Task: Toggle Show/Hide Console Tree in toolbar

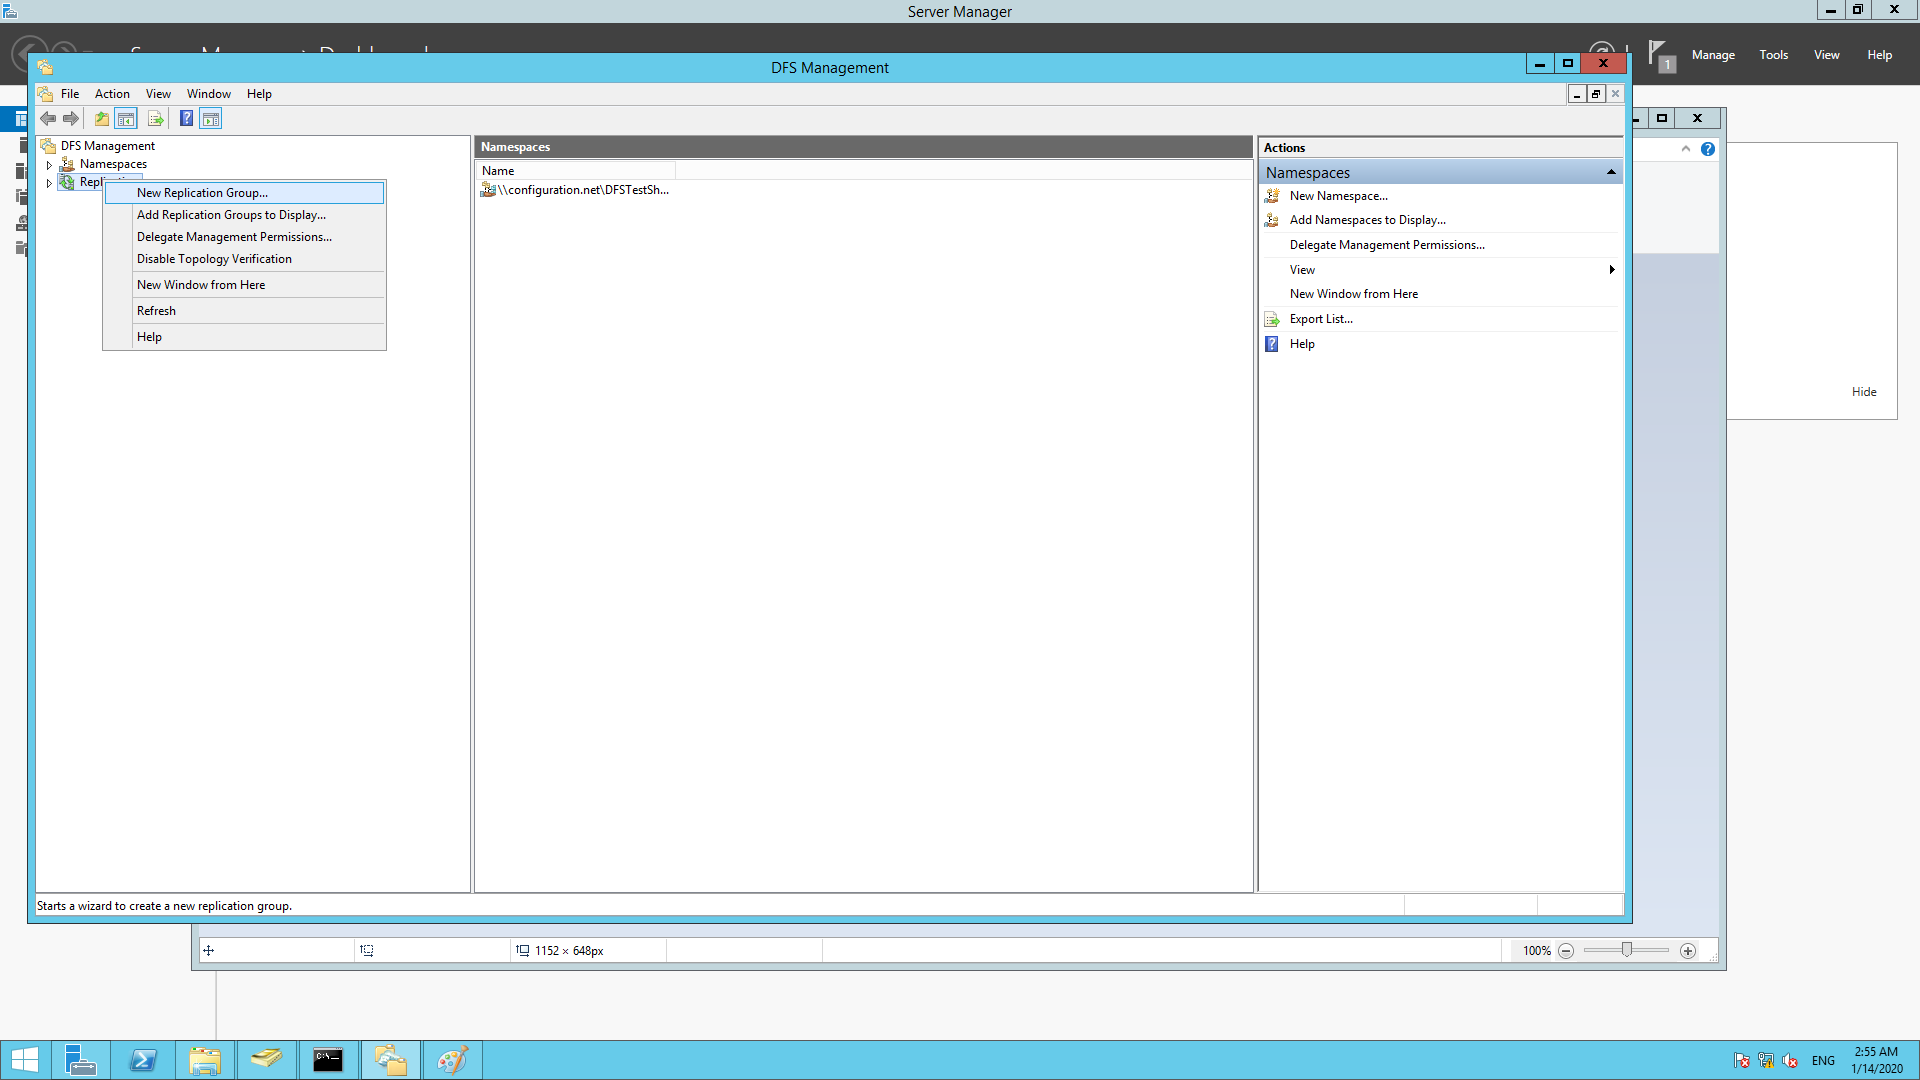Action: 126,118
